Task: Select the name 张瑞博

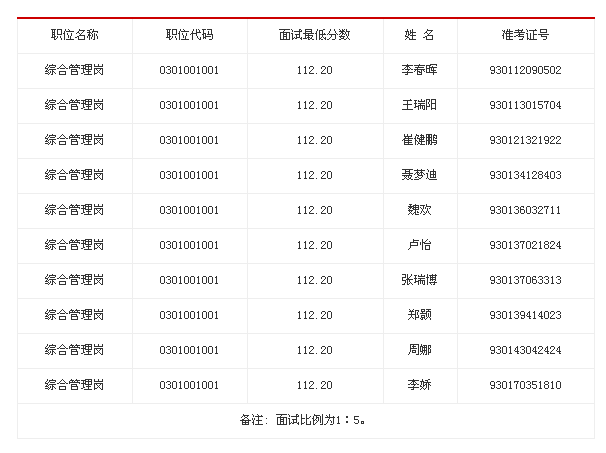Action: 419,280
